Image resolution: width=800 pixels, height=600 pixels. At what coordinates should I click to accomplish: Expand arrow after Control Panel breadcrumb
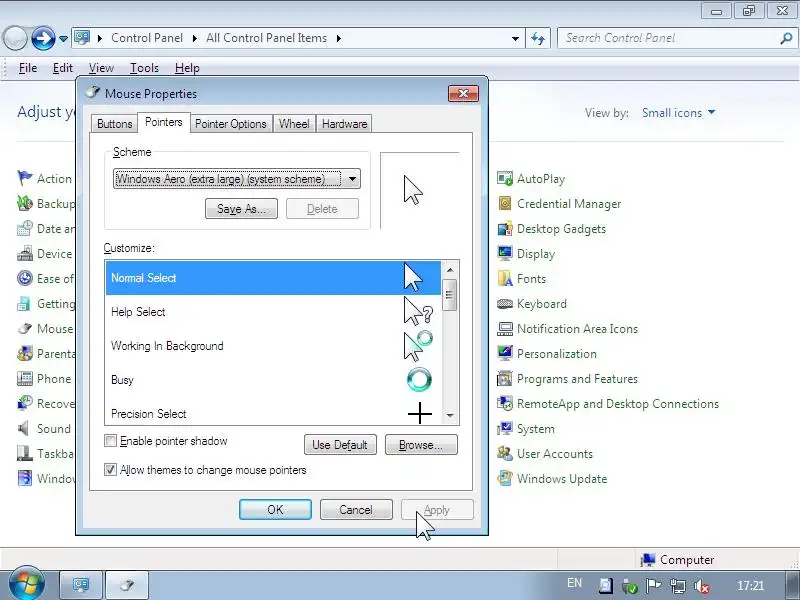(194, 38)
